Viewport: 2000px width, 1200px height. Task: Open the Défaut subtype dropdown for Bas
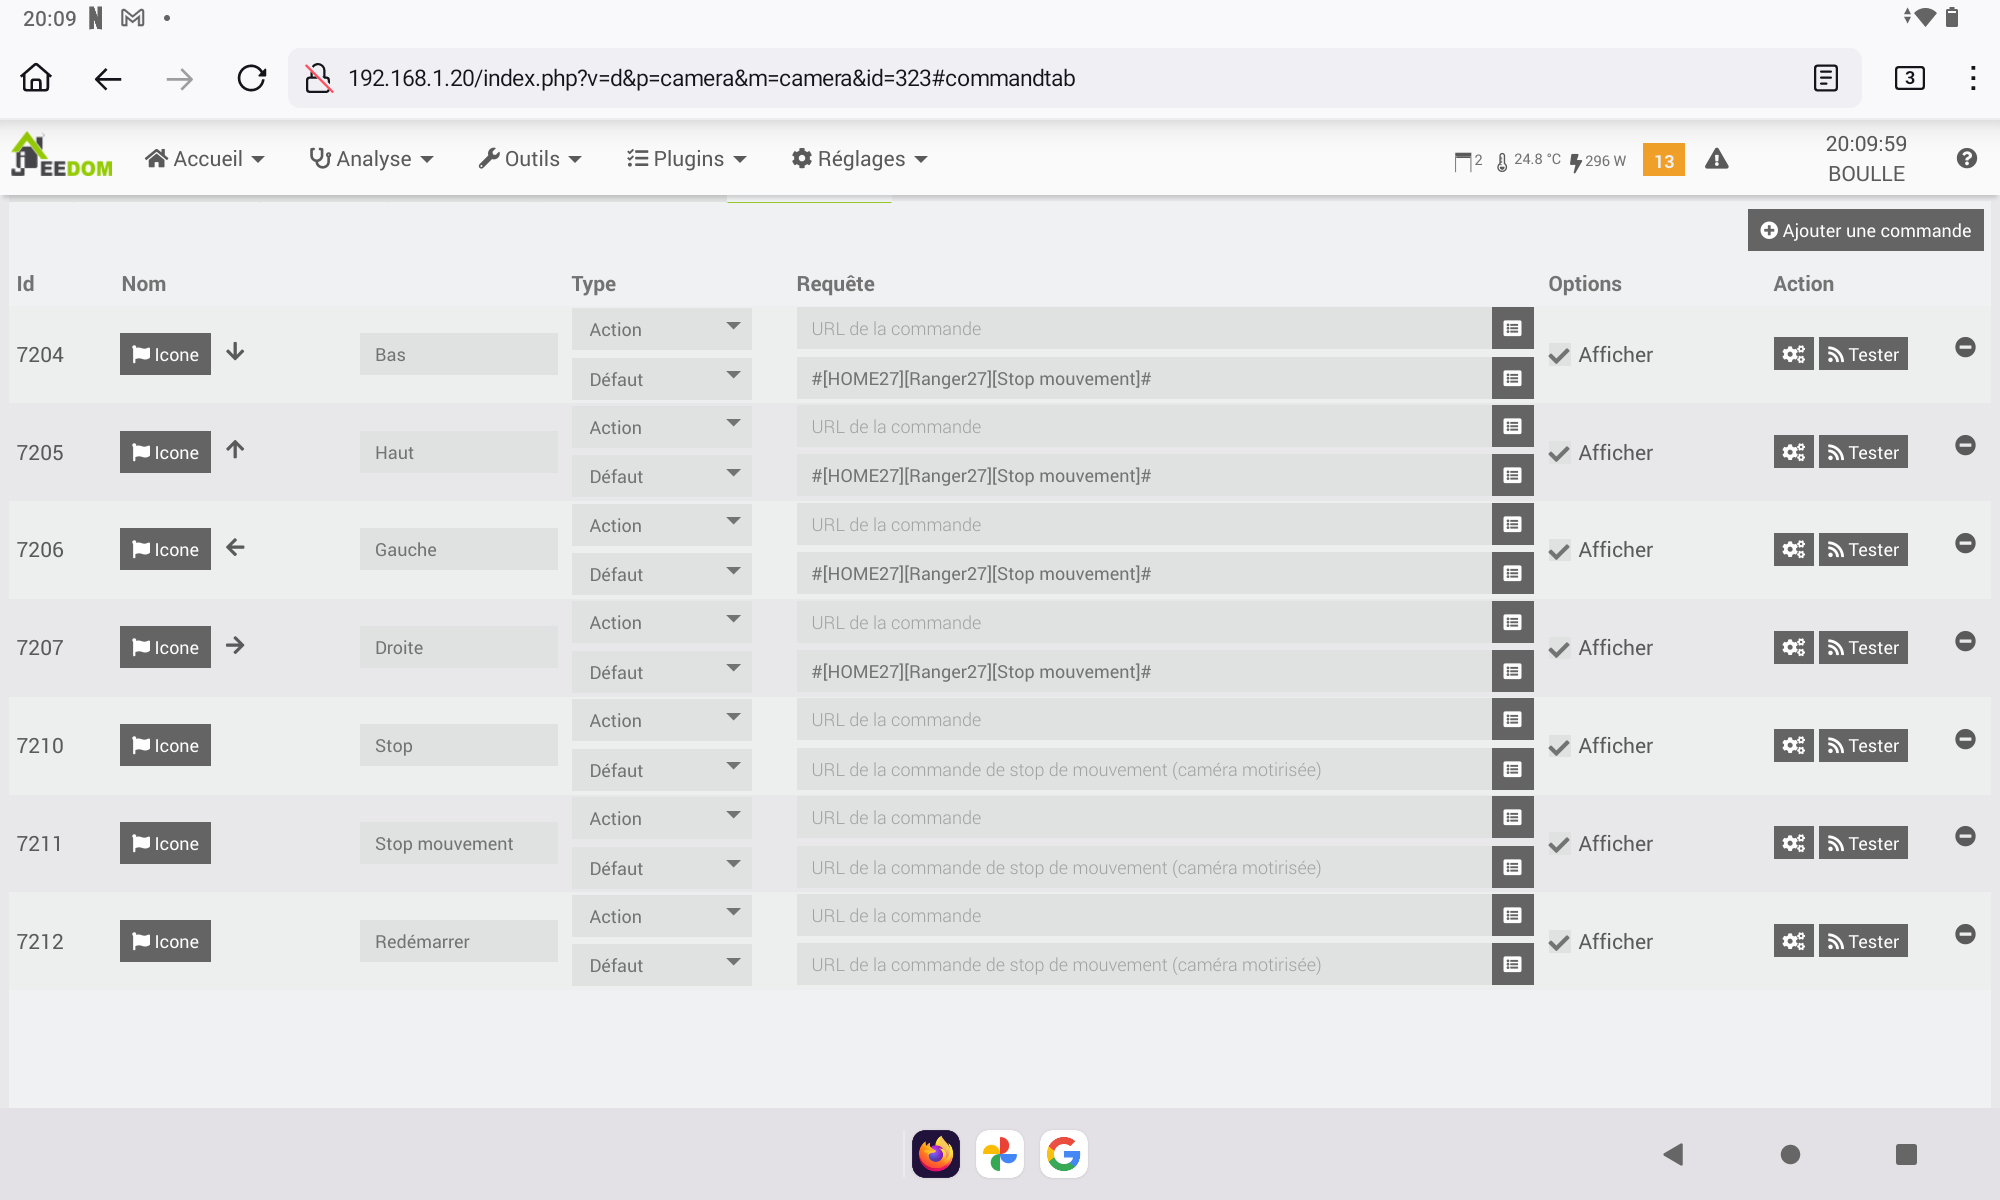662,379
